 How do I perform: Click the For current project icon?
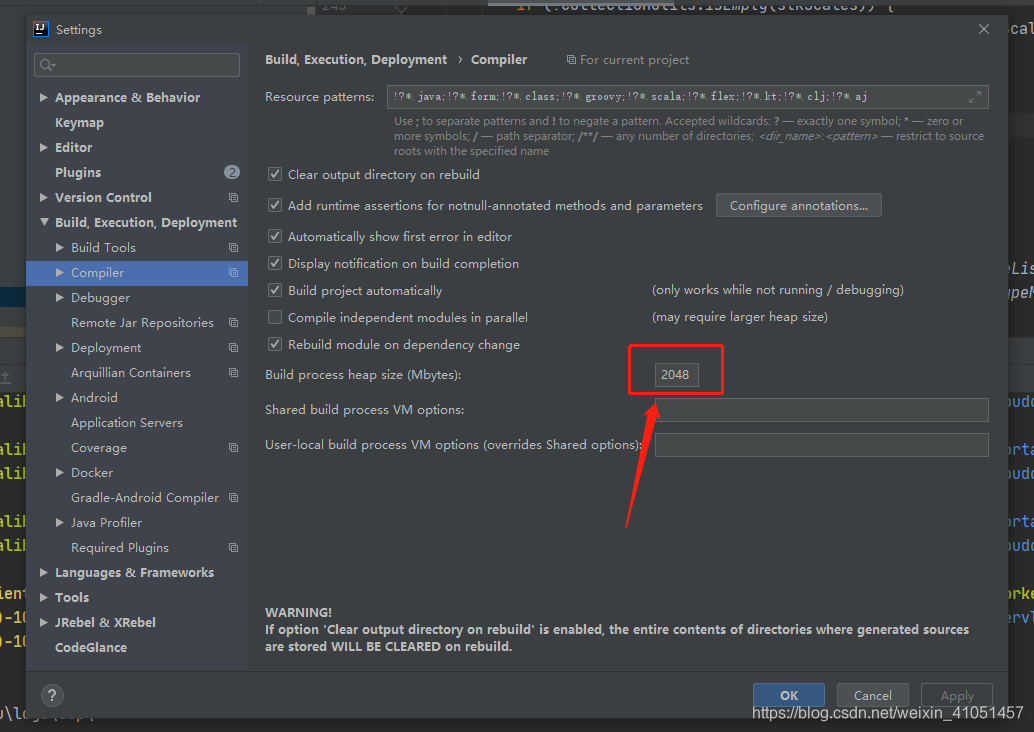point(571,60)
